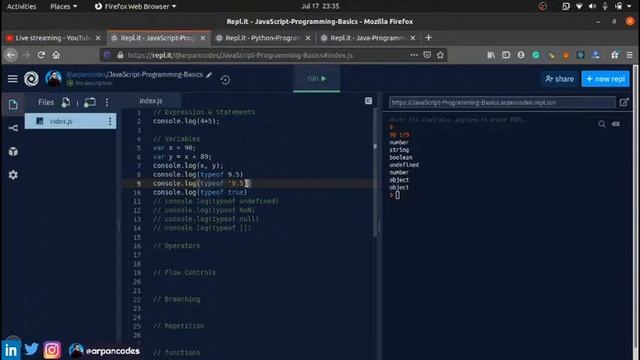Open the Files sidebar panel icon
Image resolution: width=640 pixels, height=360 pixels.
pos(13,104)
